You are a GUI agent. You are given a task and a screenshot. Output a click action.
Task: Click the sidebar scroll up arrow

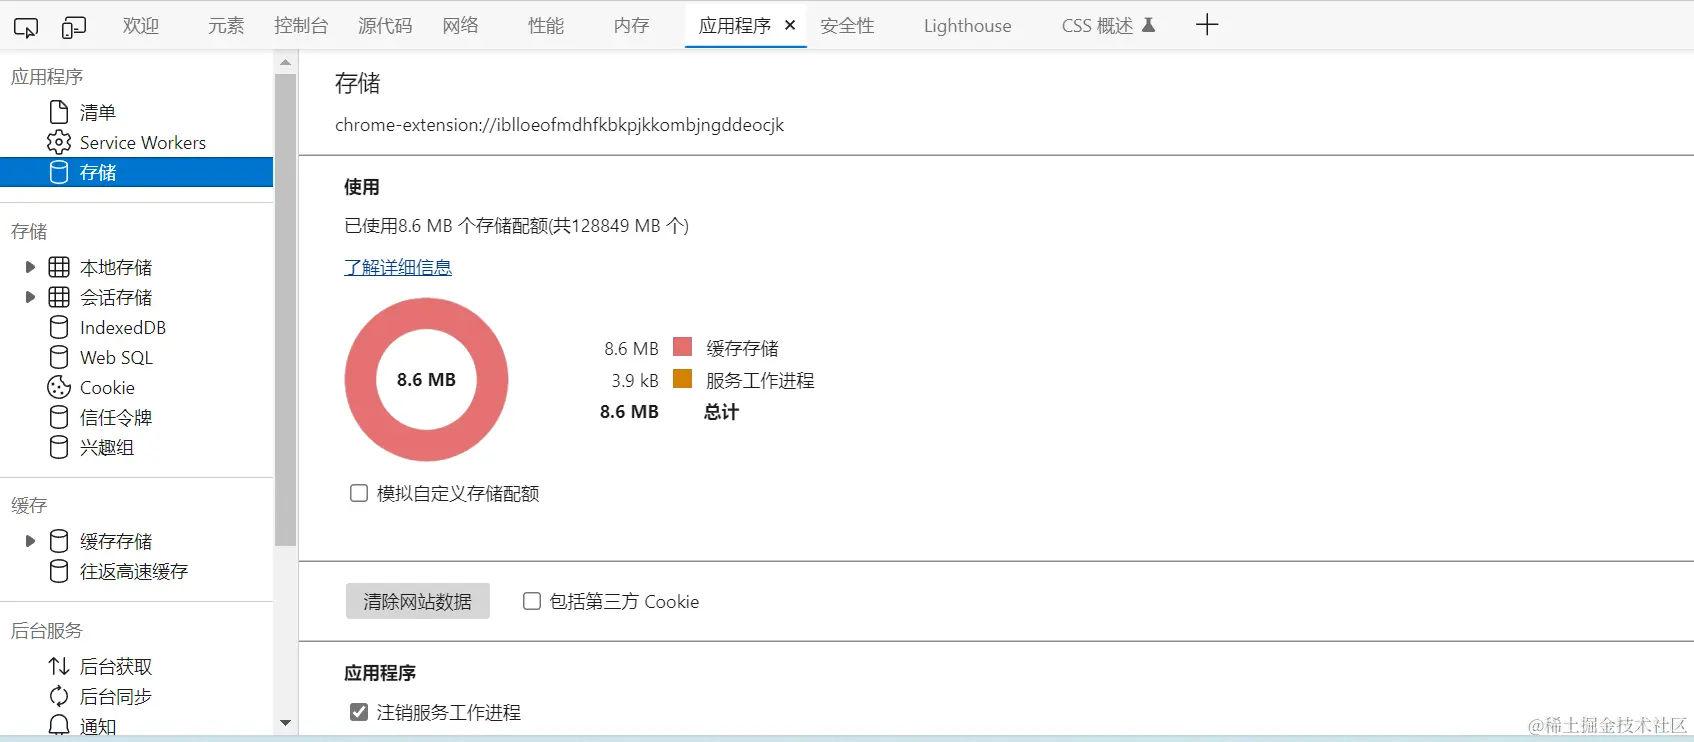point(286,62)
